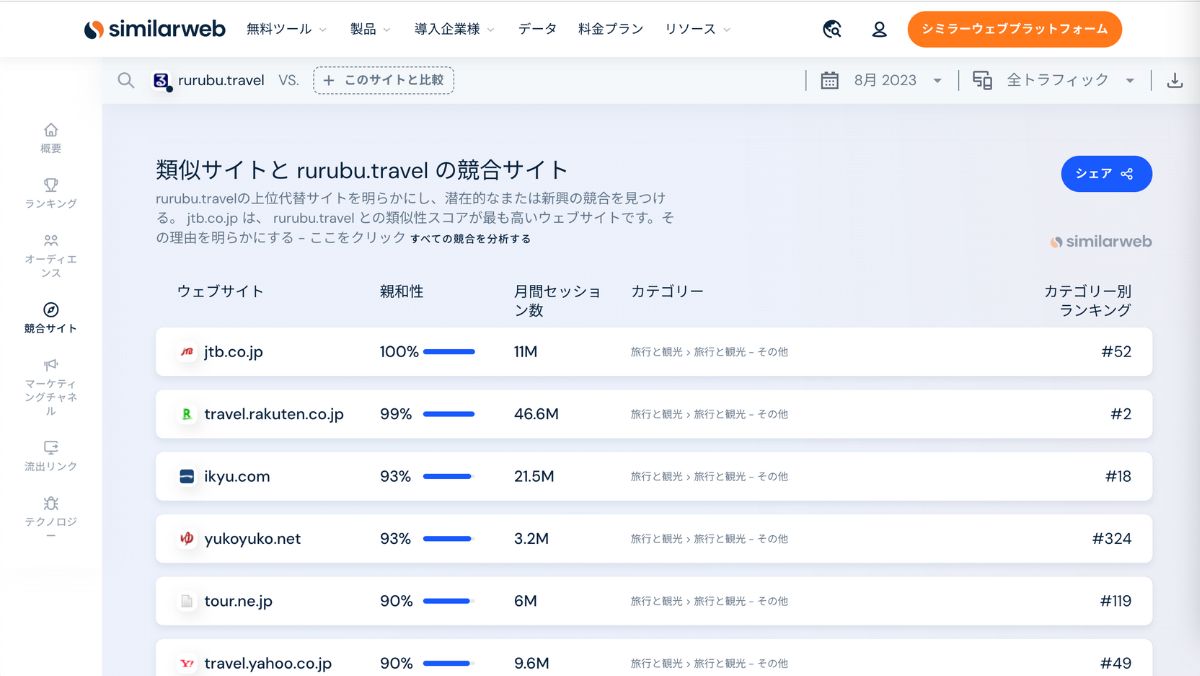Screen dimensions: 1200x676
Task: Click the シェア button
Action: 1106,173
